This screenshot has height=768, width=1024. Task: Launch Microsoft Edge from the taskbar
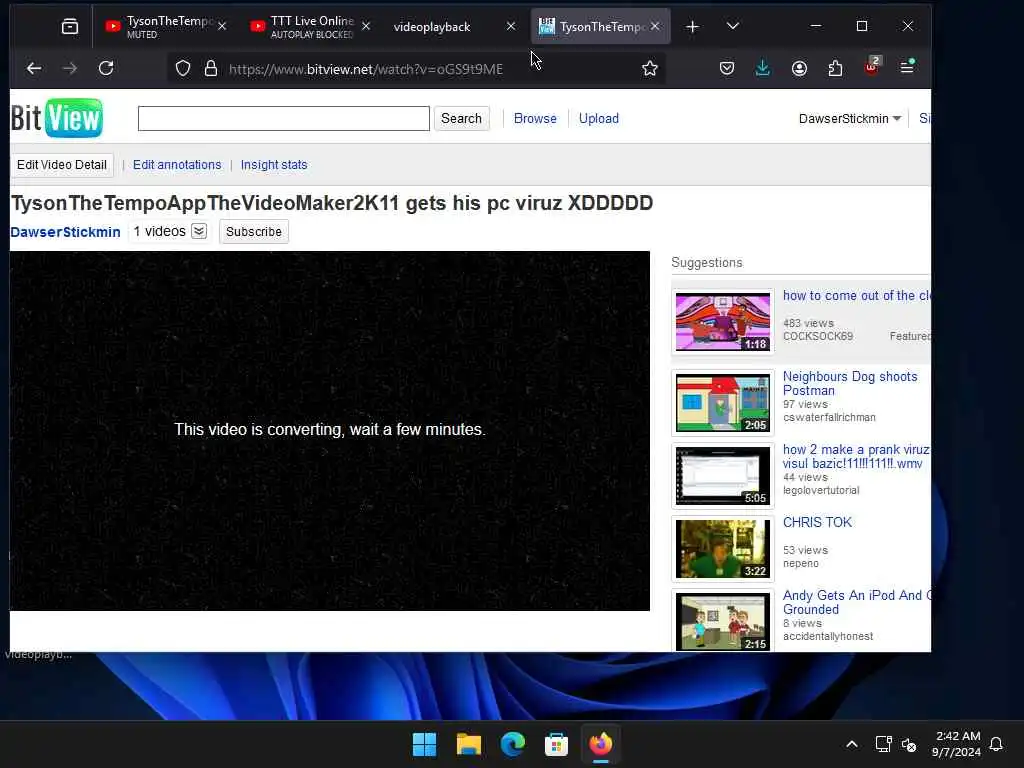(x=513, y=744)
